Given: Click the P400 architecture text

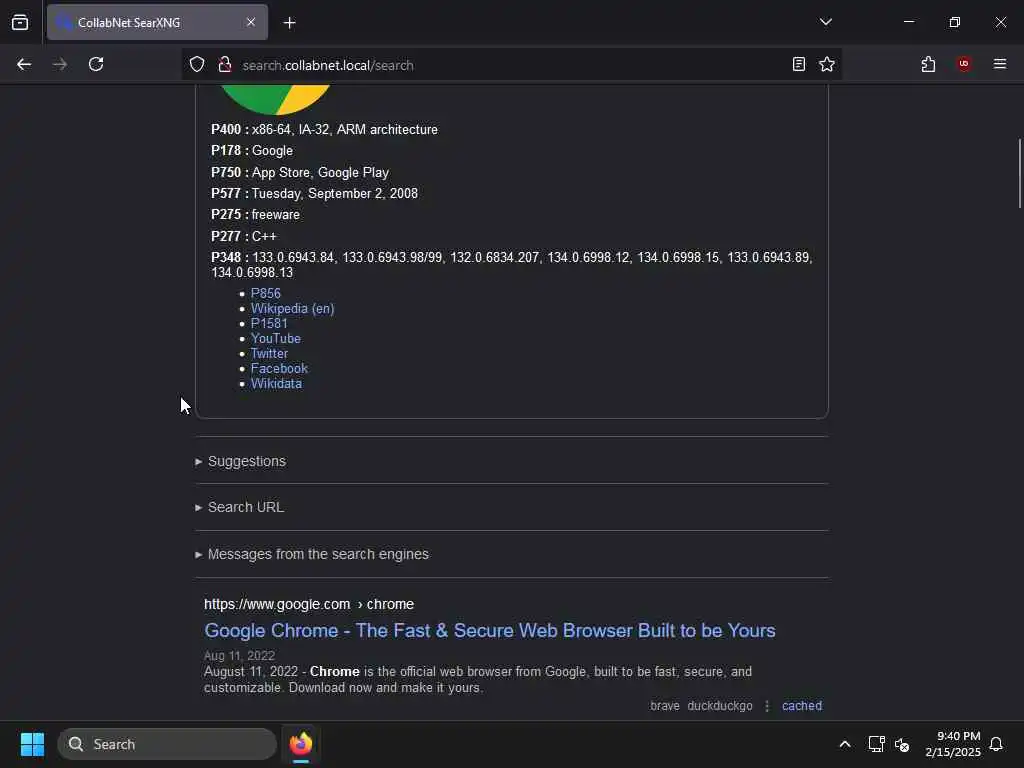Looking at the screenshot, I should [x=324, y=129].
